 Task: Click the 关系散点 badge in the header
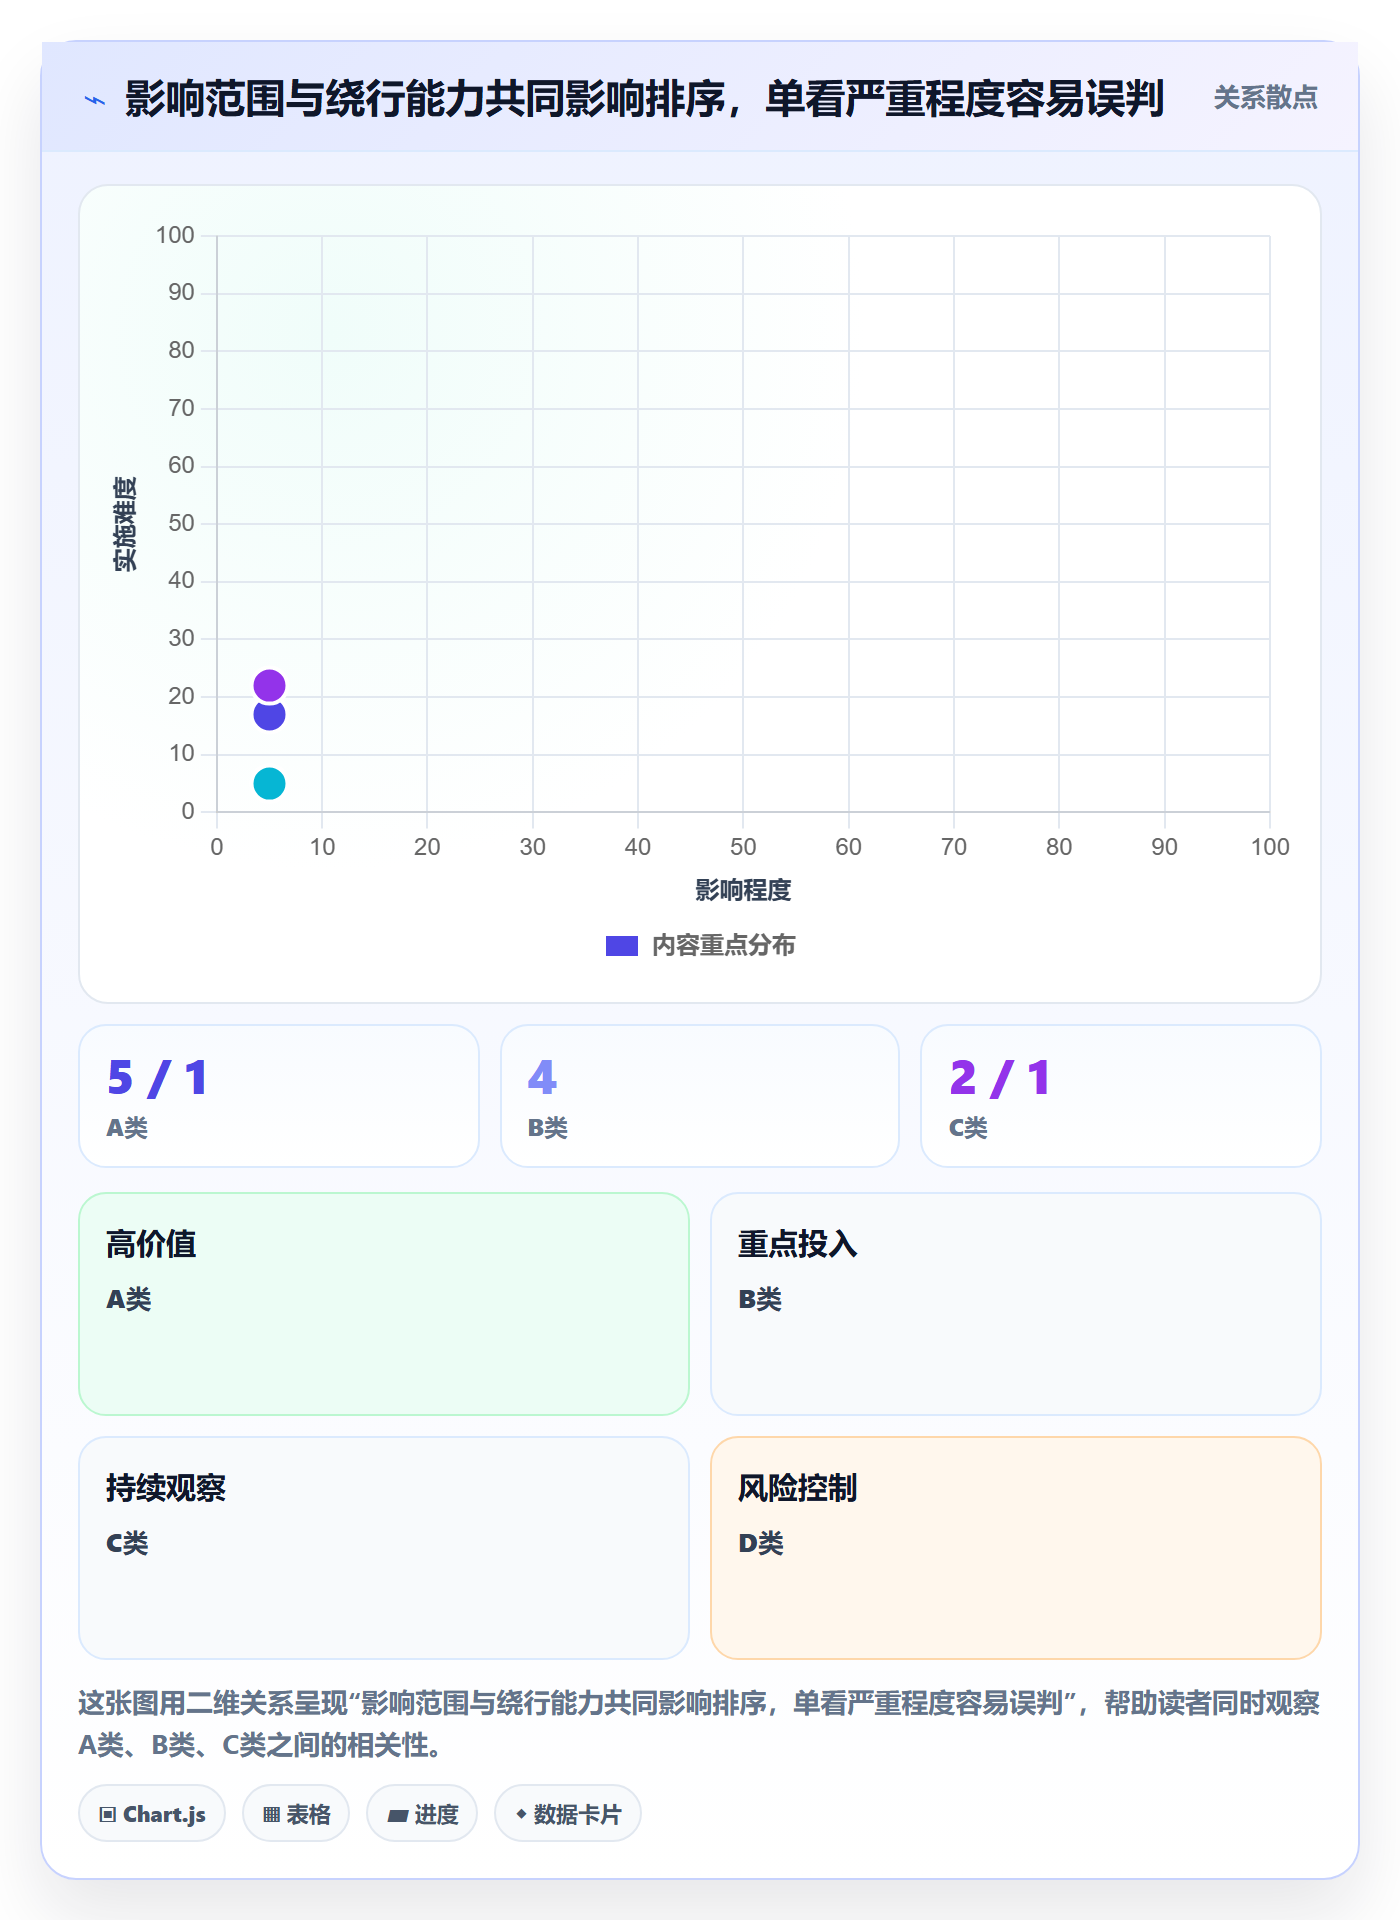pos(1265,98)
